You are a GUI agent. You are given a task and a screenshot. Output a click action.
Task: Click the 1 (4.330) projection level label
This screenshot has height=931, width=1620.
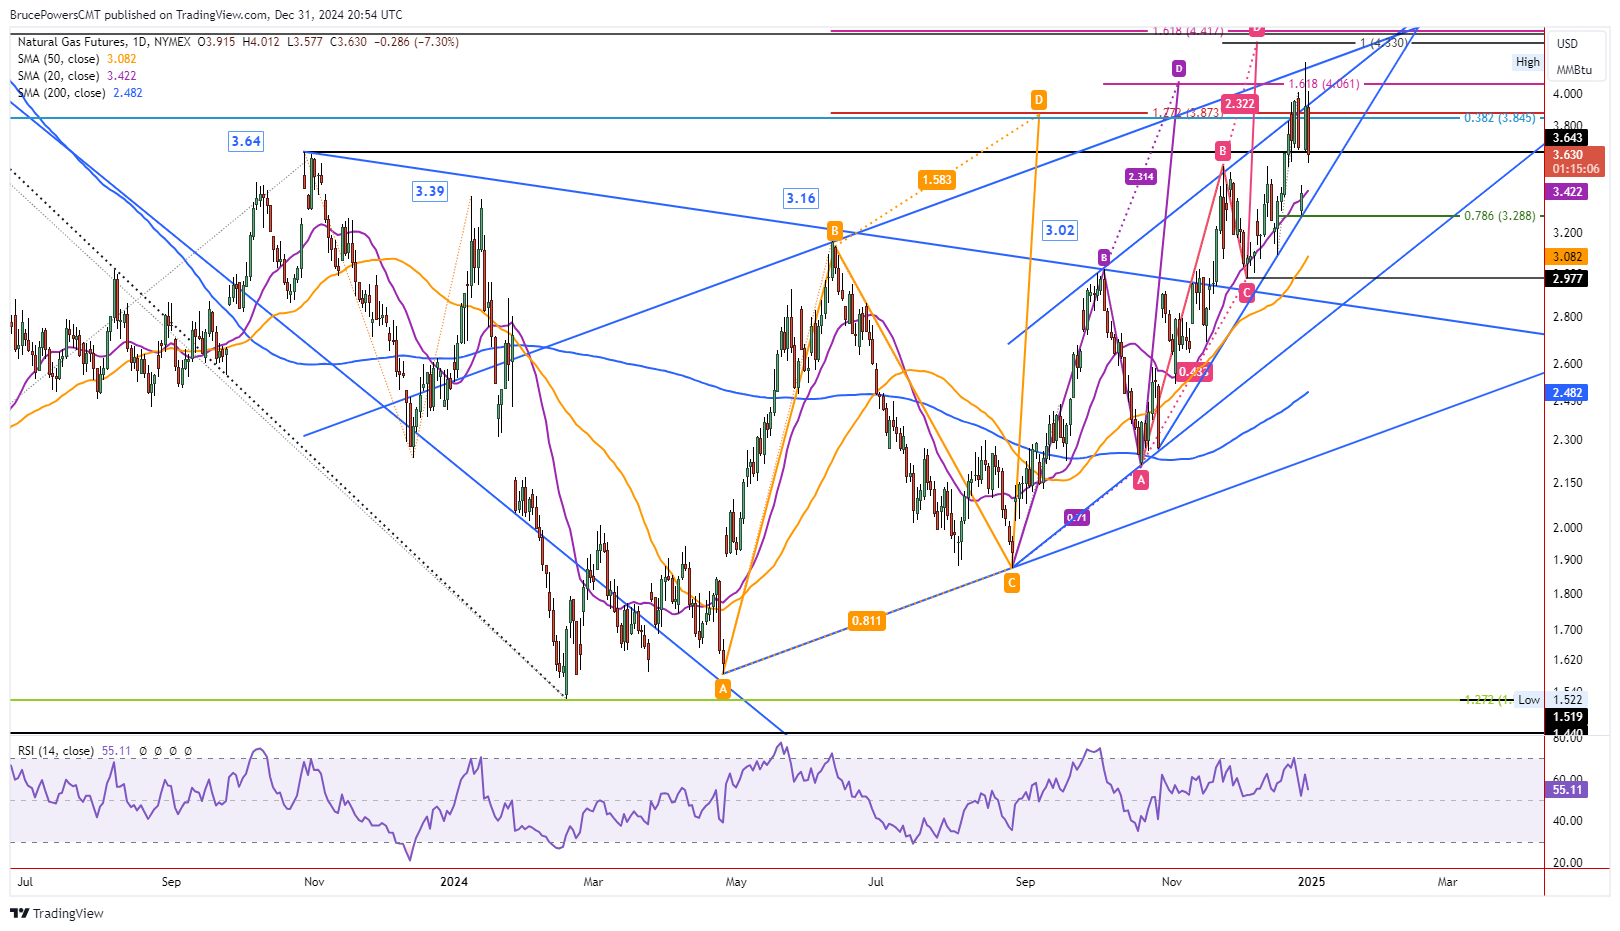click(1384, 43)
